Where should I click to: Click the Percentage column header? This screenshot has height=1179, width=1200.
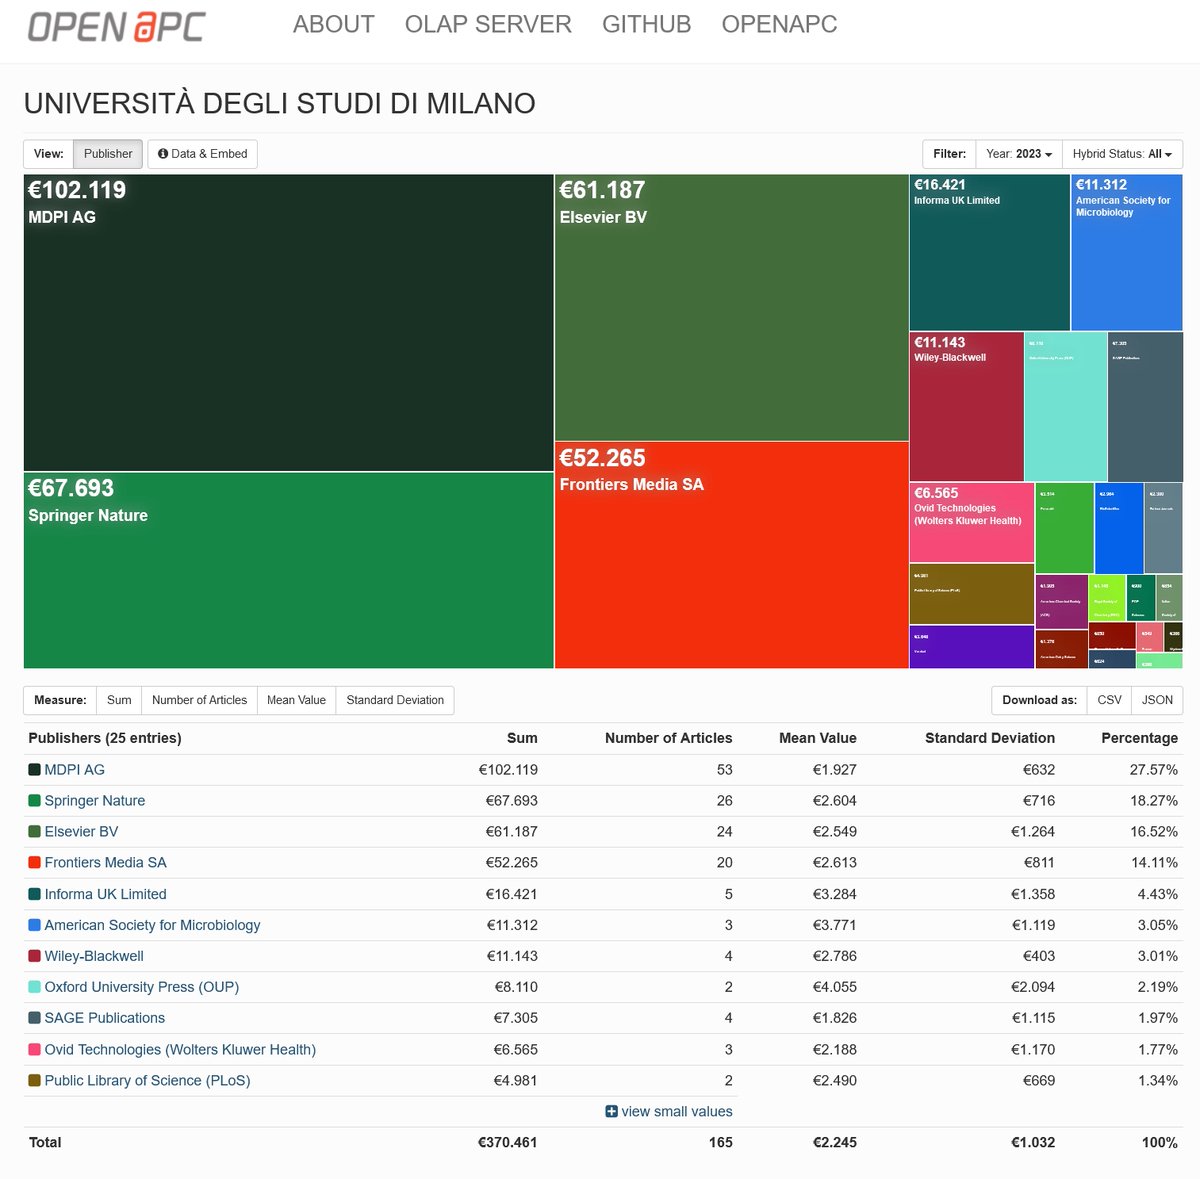1139,738
